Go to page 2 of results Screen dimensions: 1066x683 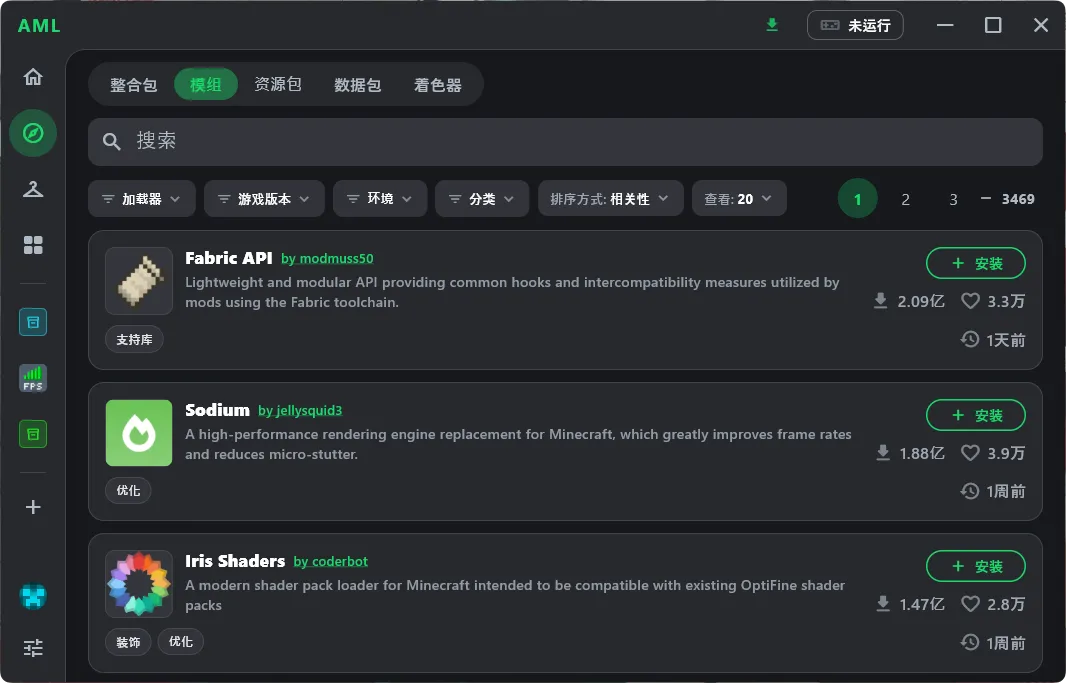(905, 199)
